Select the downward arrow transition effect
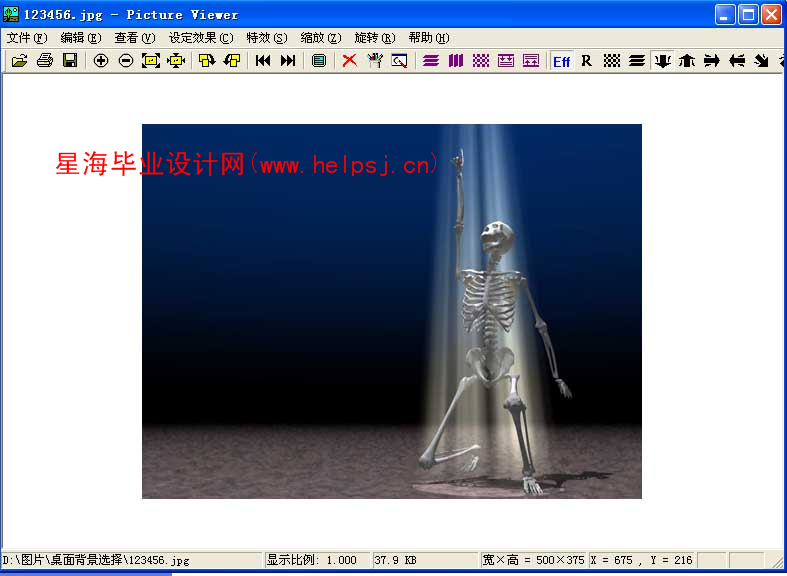The height and width of the screenshot is (576, 787). pos(663,61)
